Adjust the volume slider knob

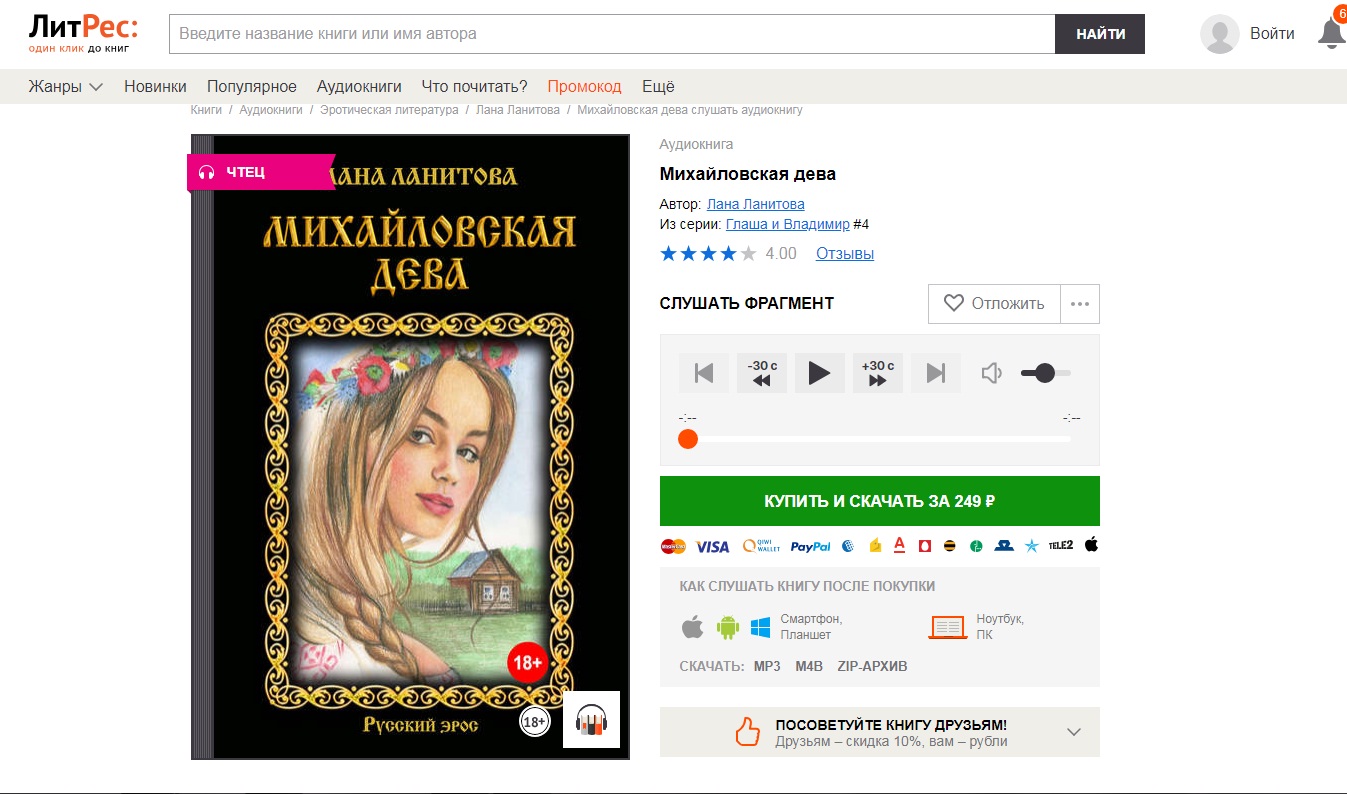[x=1044, y=373]
